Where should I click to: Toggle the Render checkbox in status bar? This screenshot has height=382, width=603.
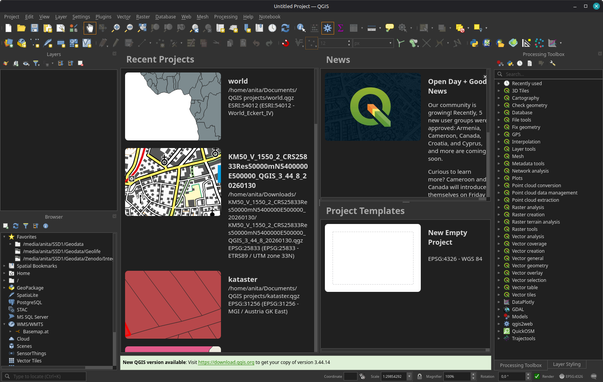(x=537, y=376)
